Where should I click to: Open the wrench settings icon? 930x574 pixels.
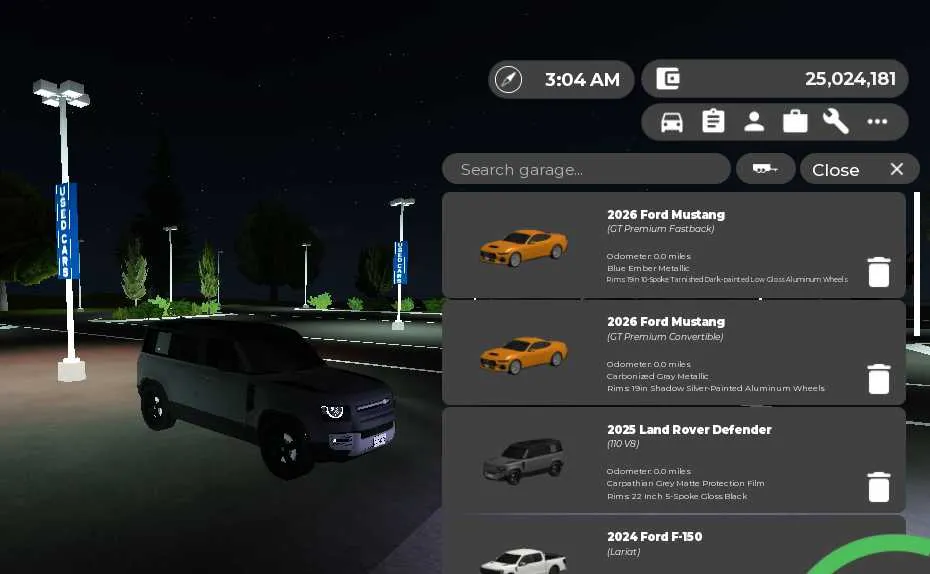tap(836, 122)
